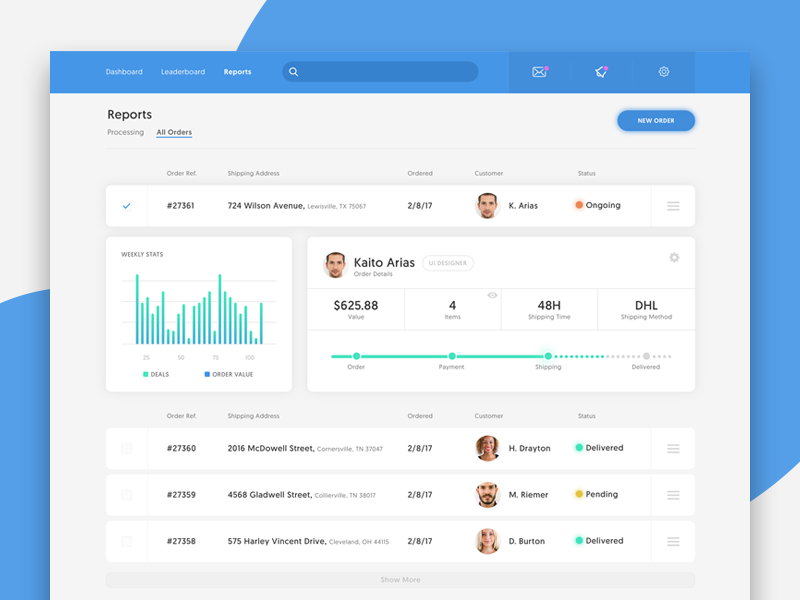Uncheck the checkbox for order #27361
The width and height of the screenshot is (800, 600).
coord(126,206)
